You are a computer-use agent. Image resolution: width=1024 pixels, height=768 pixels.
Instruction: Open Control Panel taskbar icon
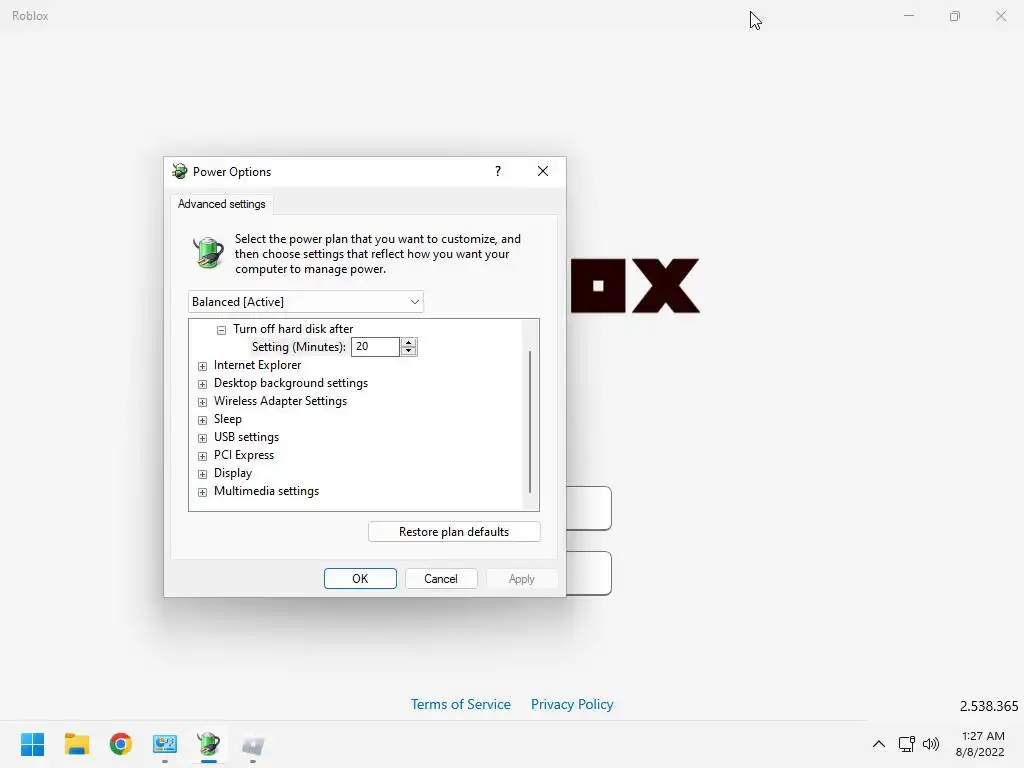click(165, 744)
